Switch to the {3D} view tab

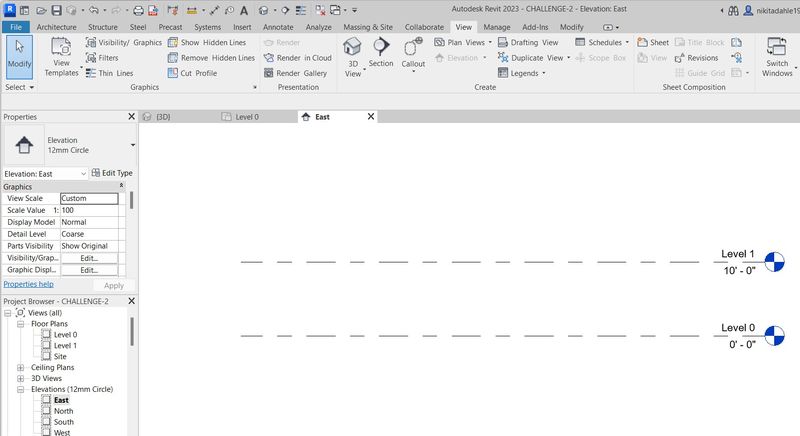(163, 117)
